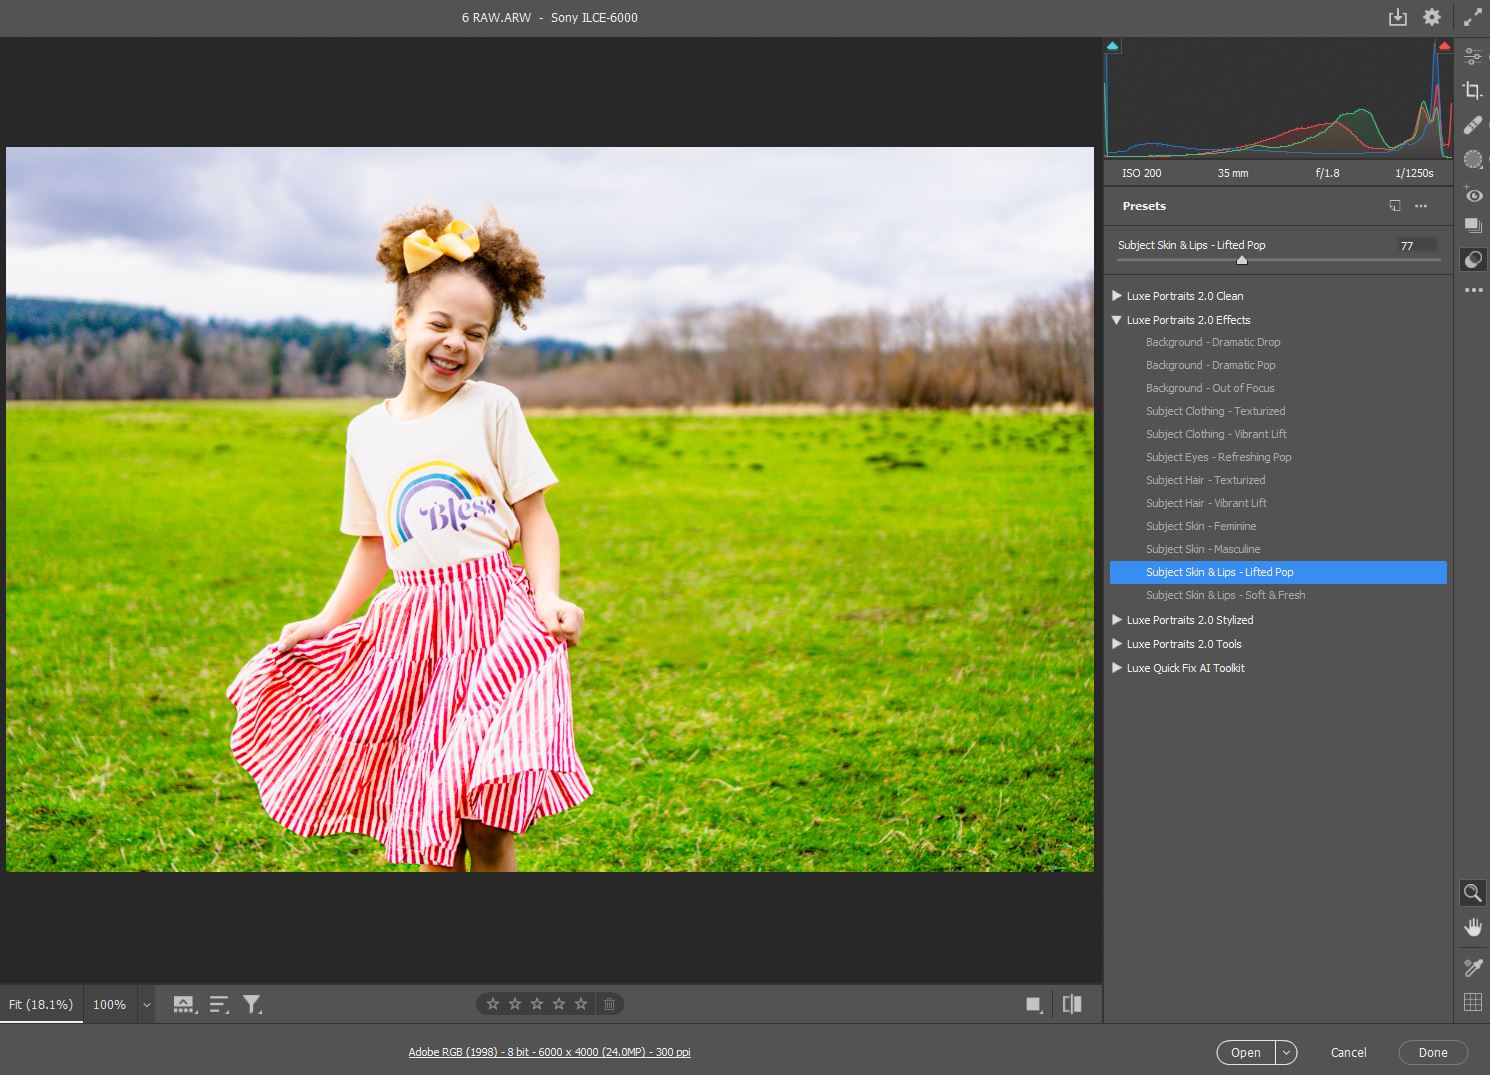Select the Crop tool

click(x=1472, y=90)
